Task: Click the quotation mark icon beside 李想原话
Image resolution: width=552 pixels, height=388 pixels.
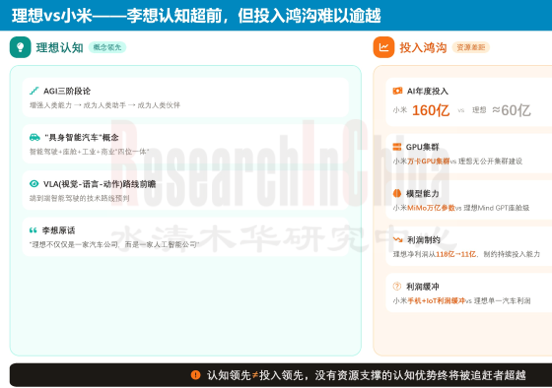Action: point(33,230)
